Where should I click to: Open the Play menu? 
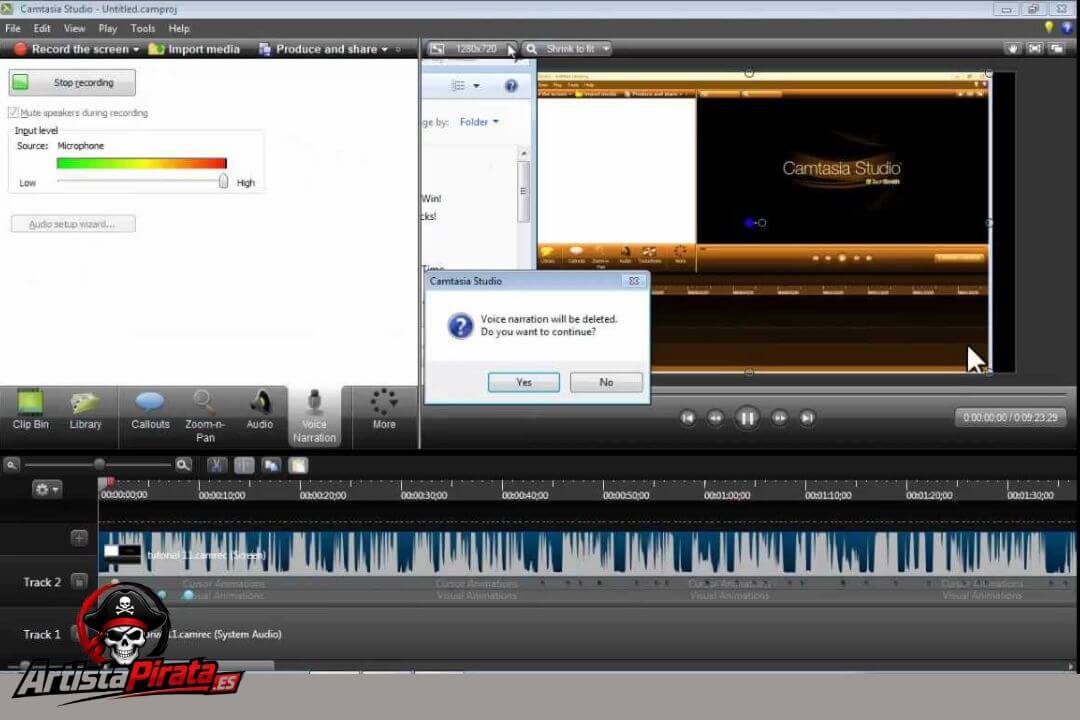click(107, 28)
